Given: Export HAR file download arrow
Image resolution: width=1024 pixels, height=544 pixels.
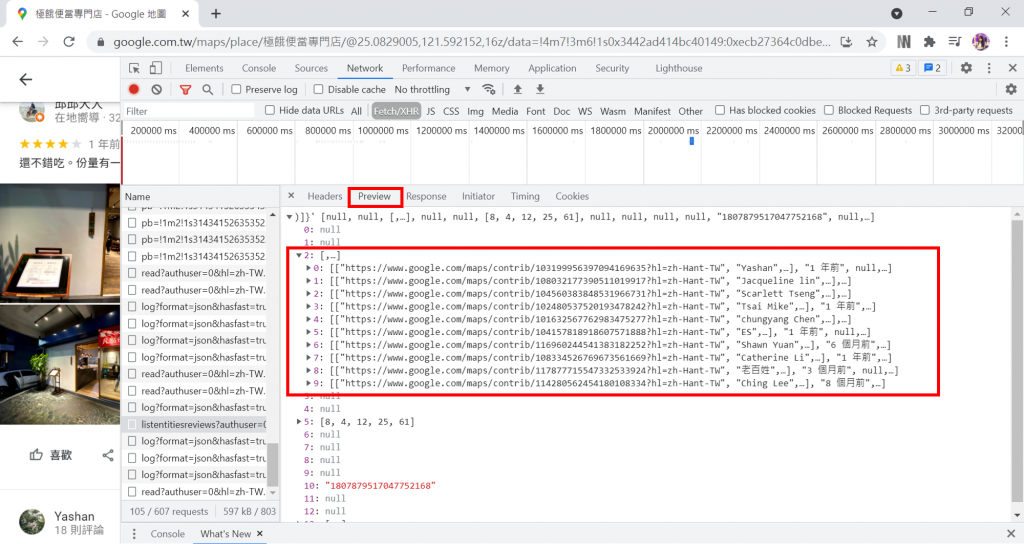Looking at the screenshot, I should coord(540,89).
